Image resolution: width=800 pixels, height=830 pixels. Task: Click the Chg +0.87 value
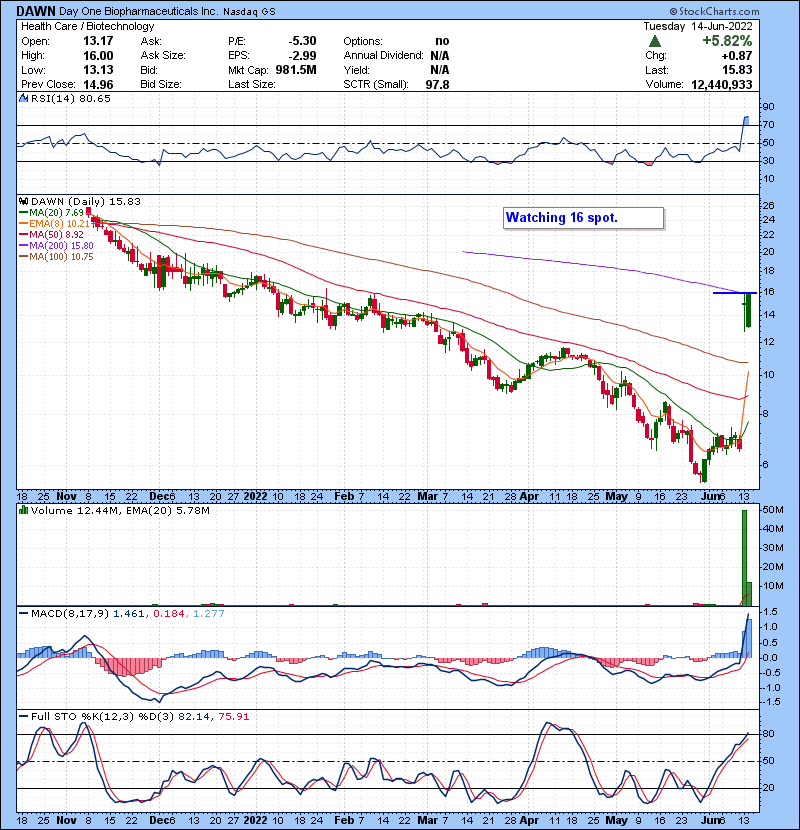point(737,56)
